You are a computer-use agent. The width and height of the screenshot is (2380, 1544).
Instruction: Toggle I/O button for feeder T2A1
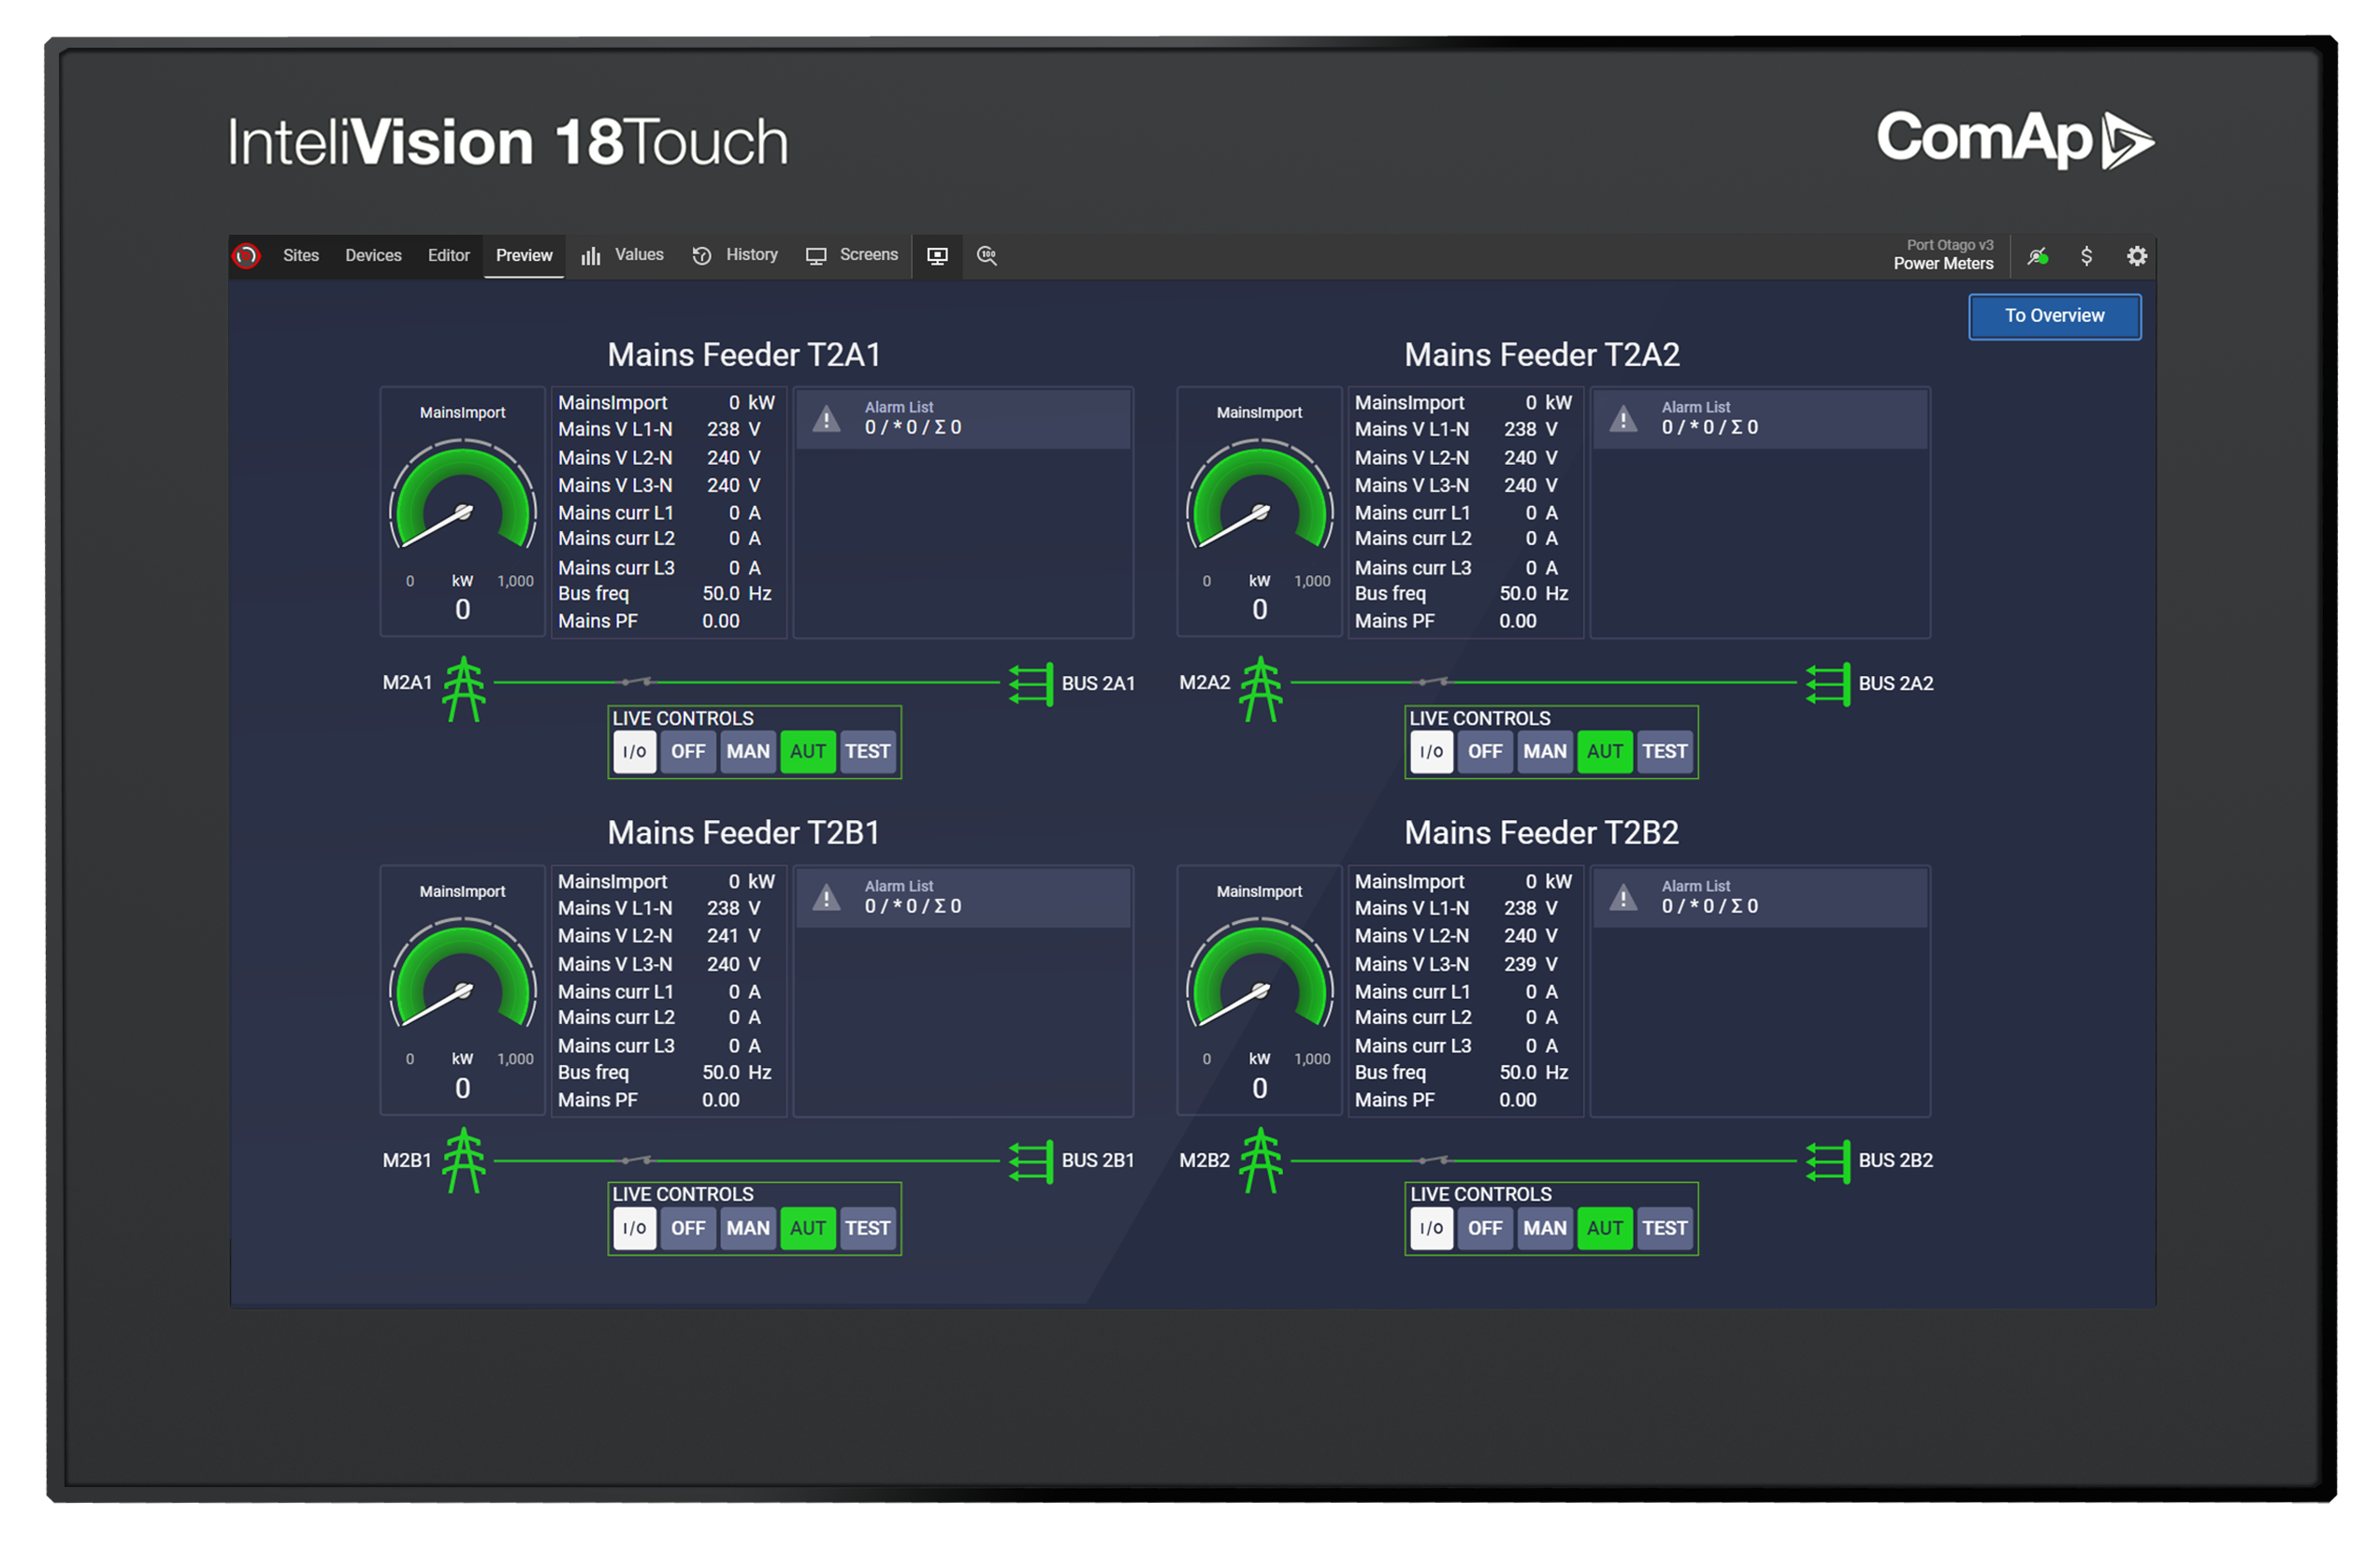[x=635, y=752]
